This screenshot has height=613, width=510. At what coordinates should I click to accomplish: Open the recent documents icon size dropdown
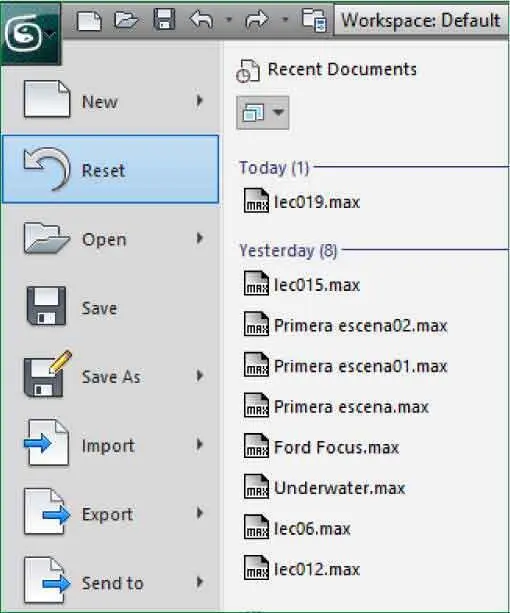point(263,113)
